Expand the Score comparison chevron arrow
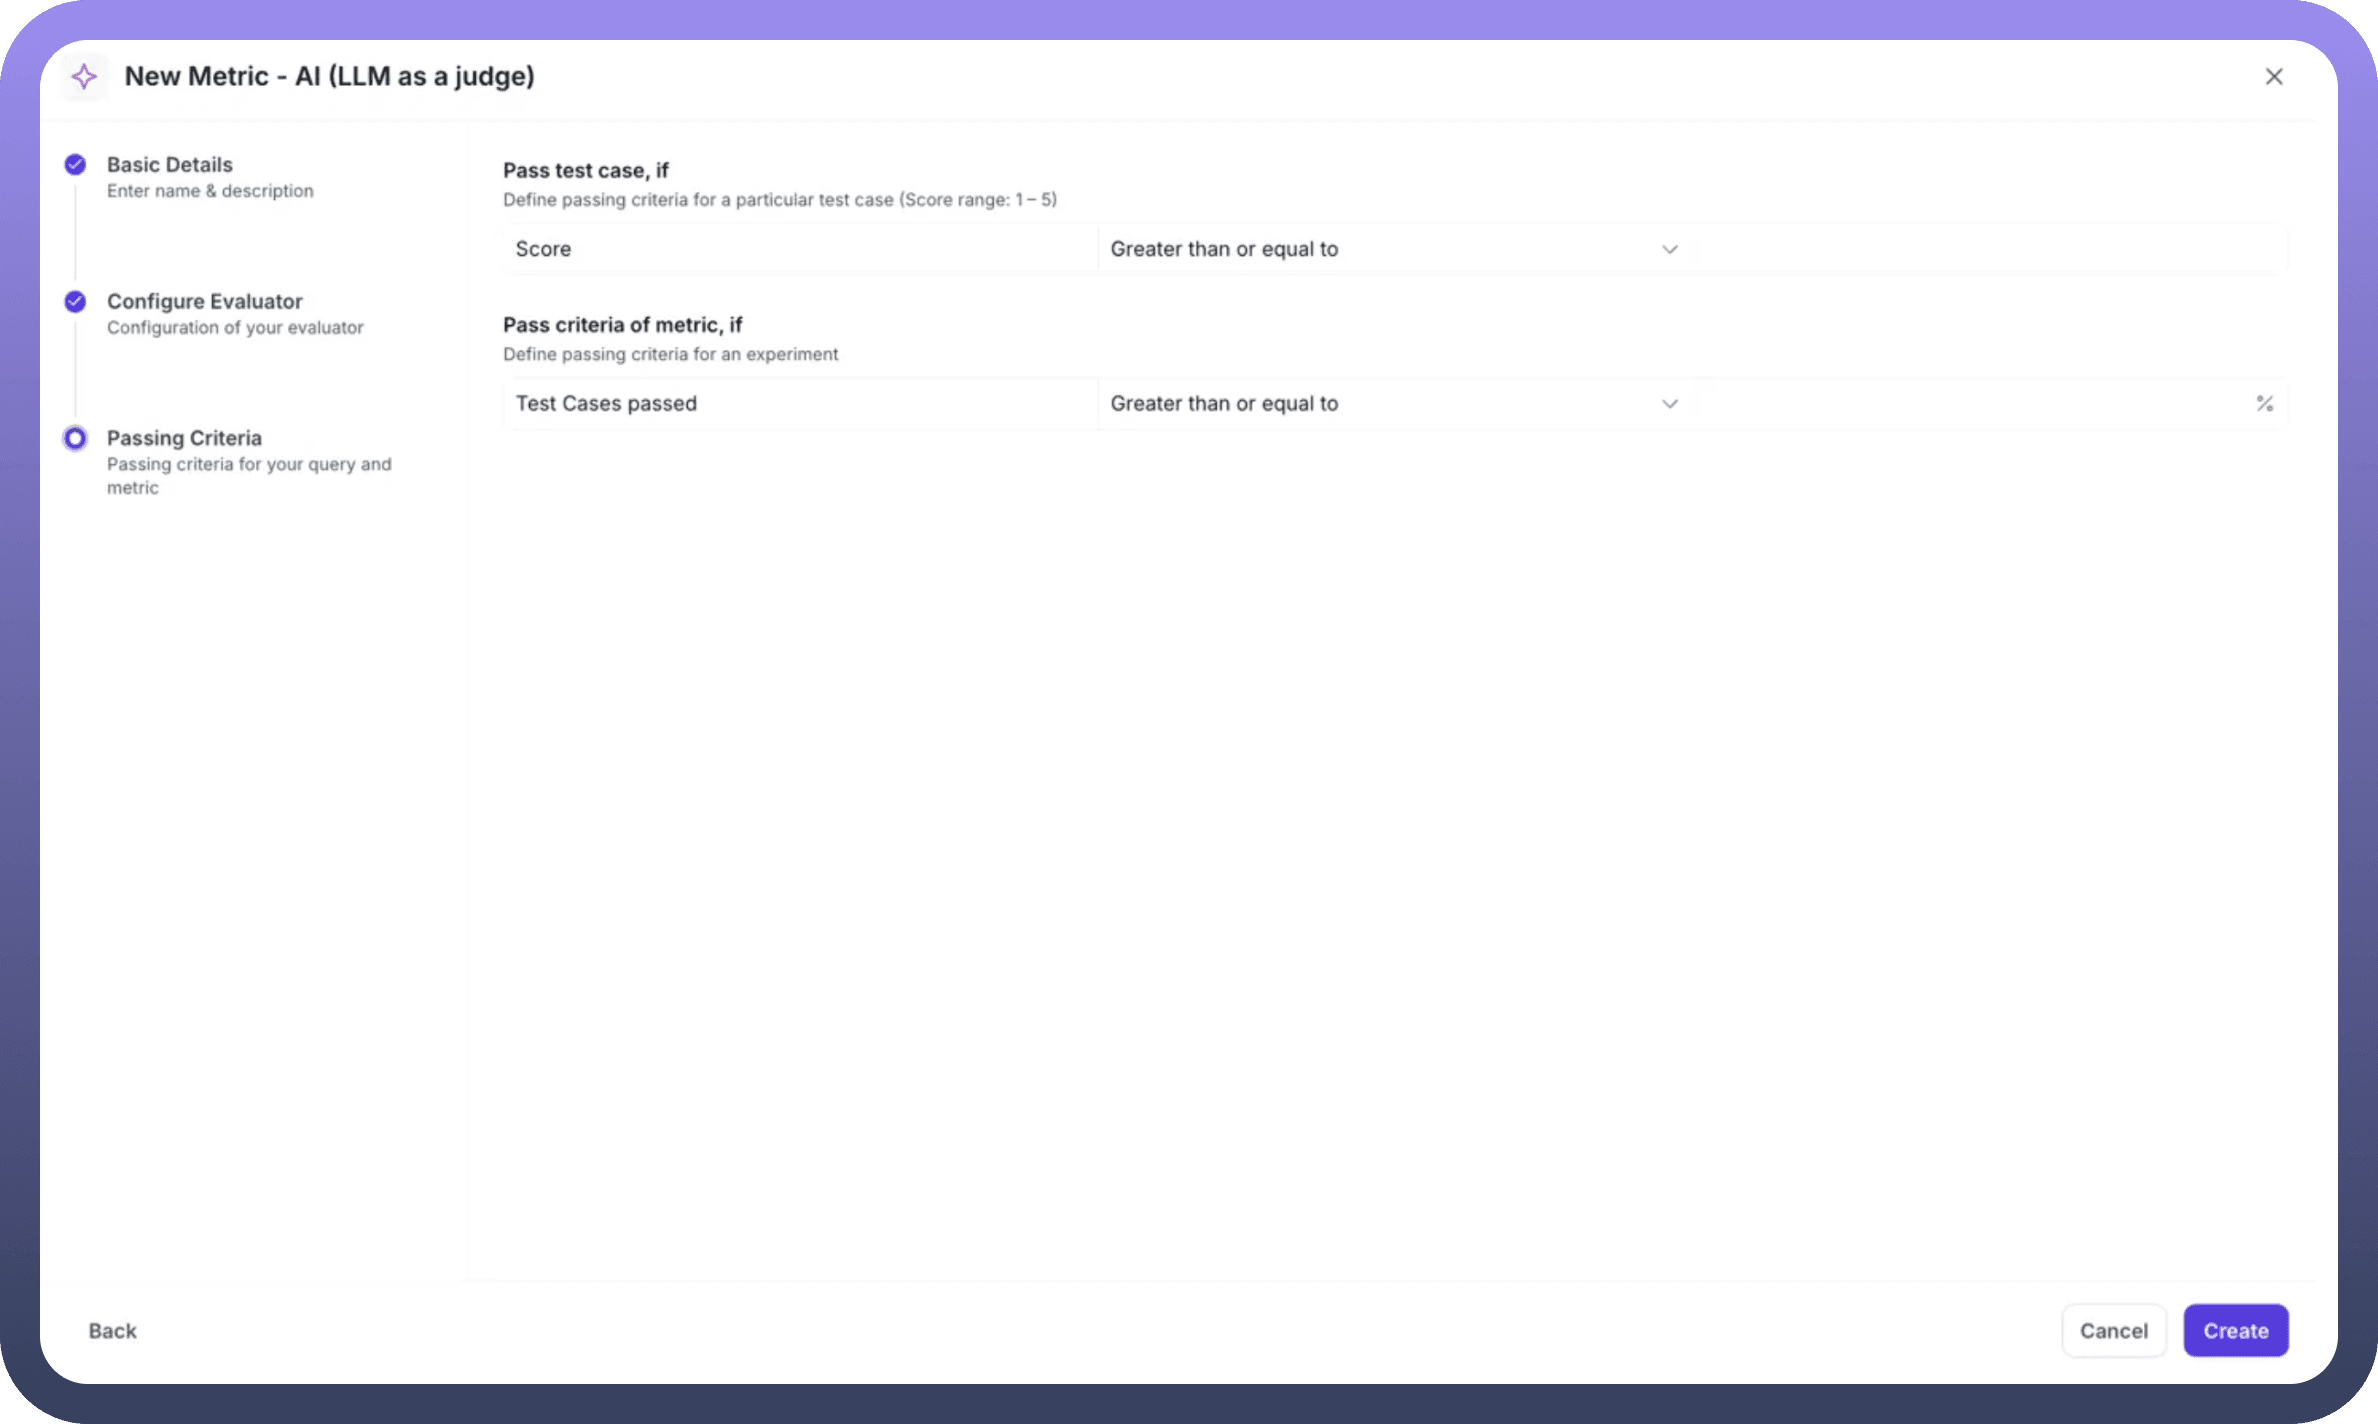2378x1424 pixels. click(1669, 249)
